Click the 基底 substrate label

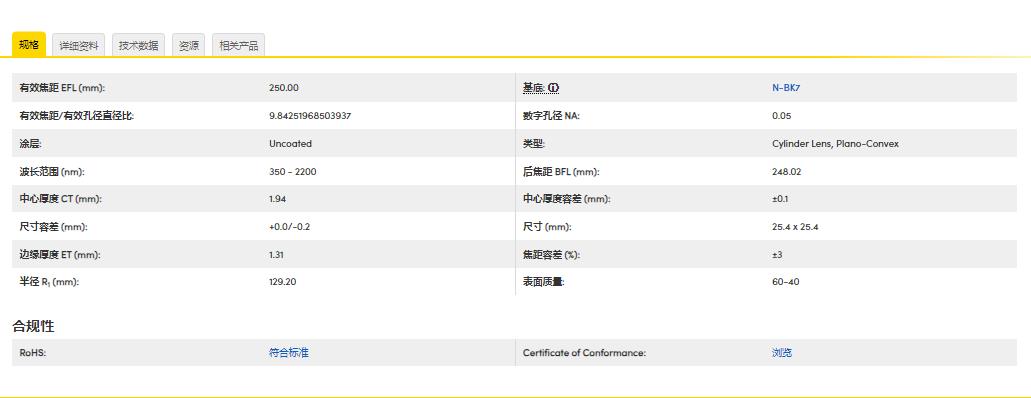tap(533, 87)
